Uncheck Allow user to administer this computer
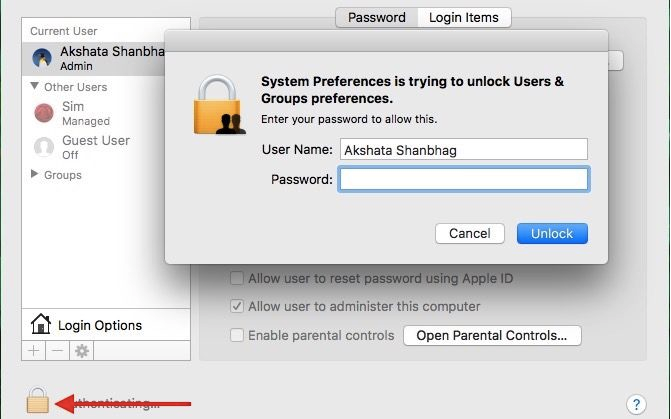Viewport: 671px width, 419px height. tap(237, 306)
